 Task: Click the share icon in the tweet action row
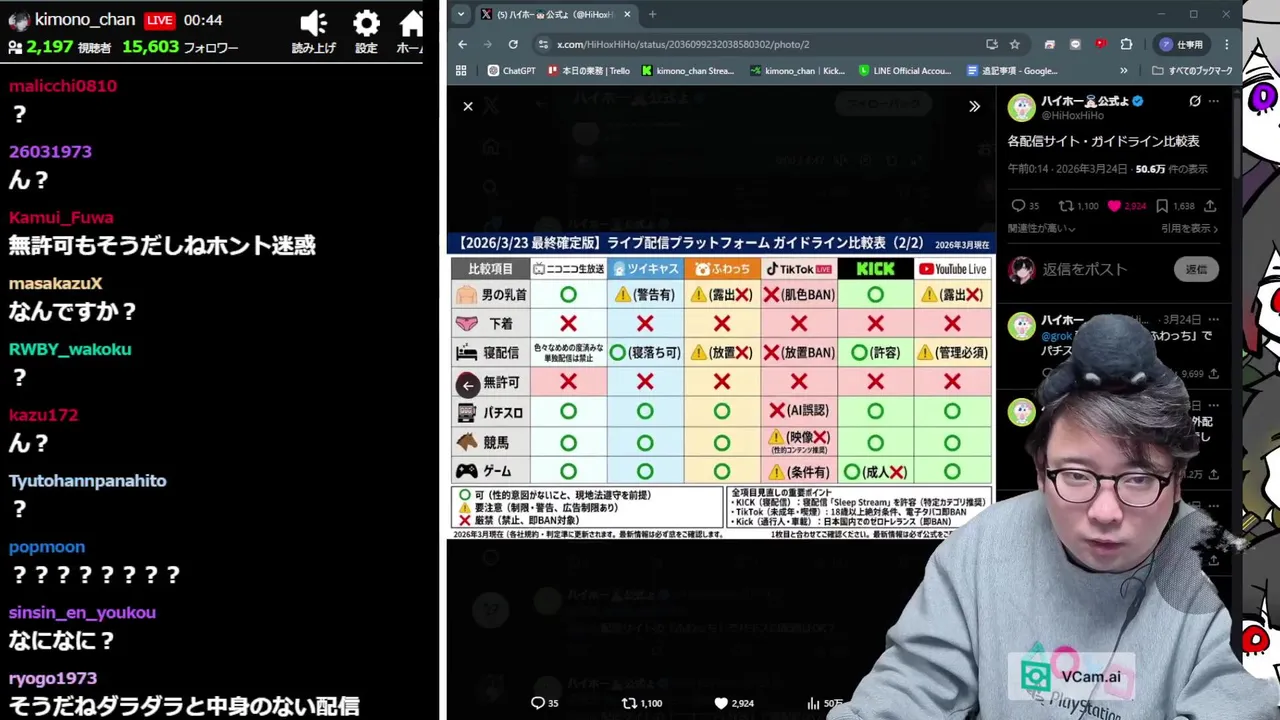pyautogui.click(x=1210, y=206)
